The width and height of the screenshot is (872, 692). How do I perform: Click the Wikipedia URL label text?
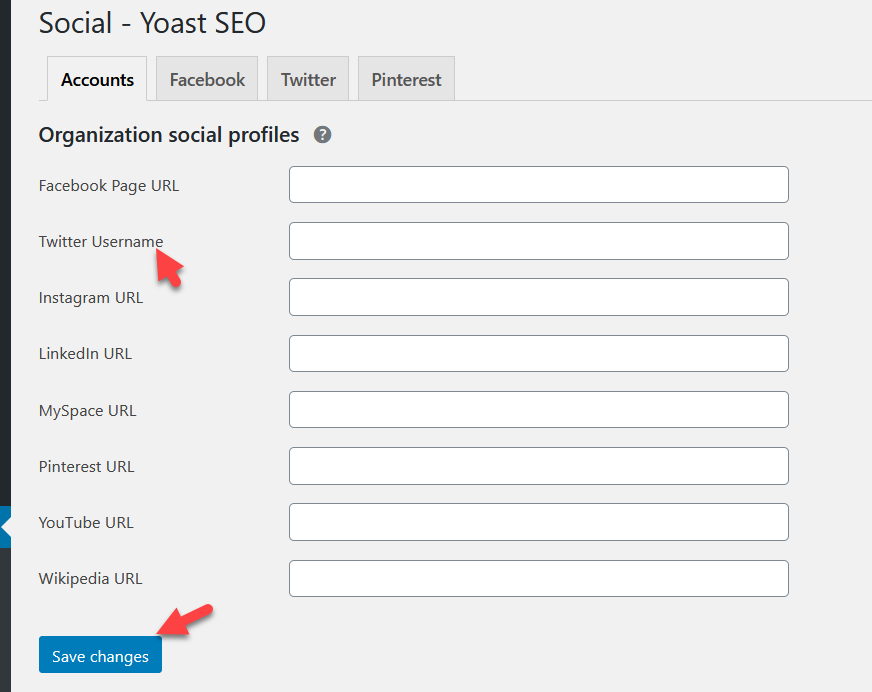90,578
